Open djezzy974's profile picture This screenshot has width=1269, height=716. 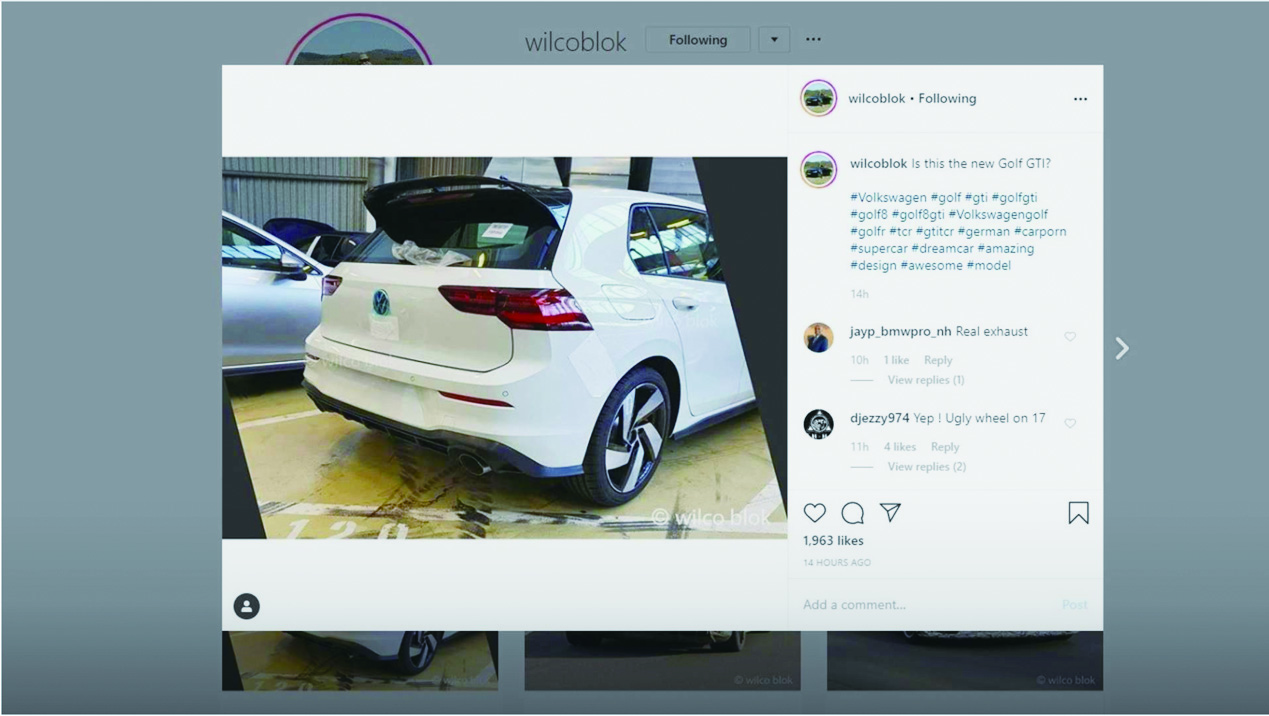[819, 424]
